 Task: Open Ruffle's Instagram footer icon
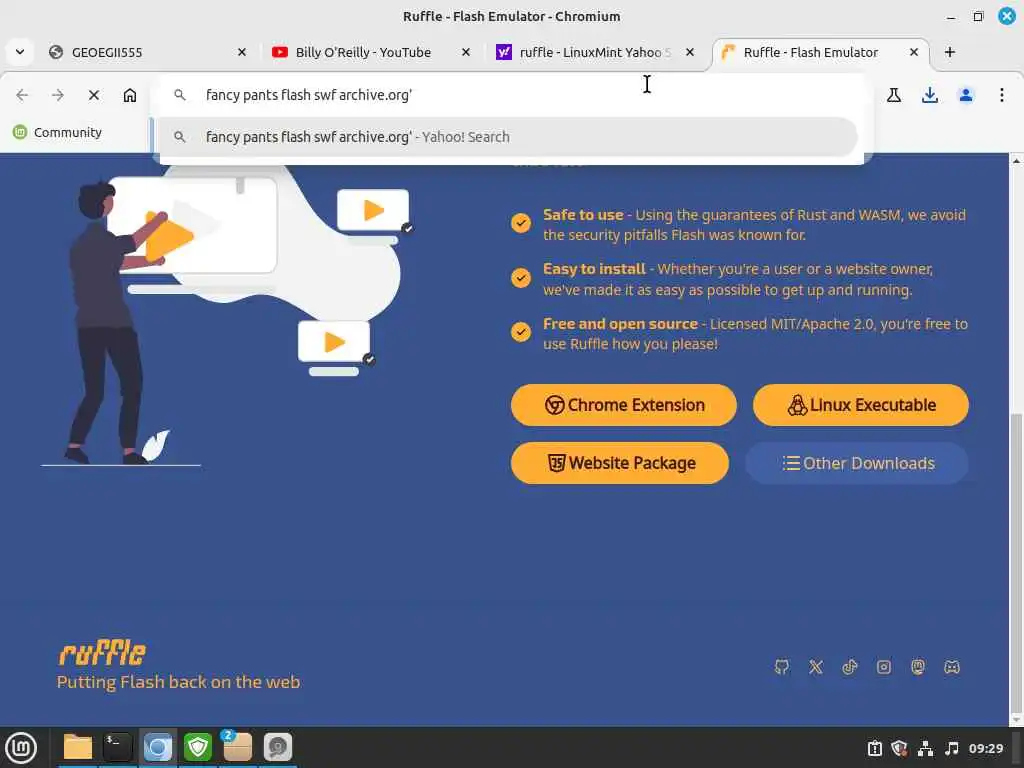pos(884,667)
